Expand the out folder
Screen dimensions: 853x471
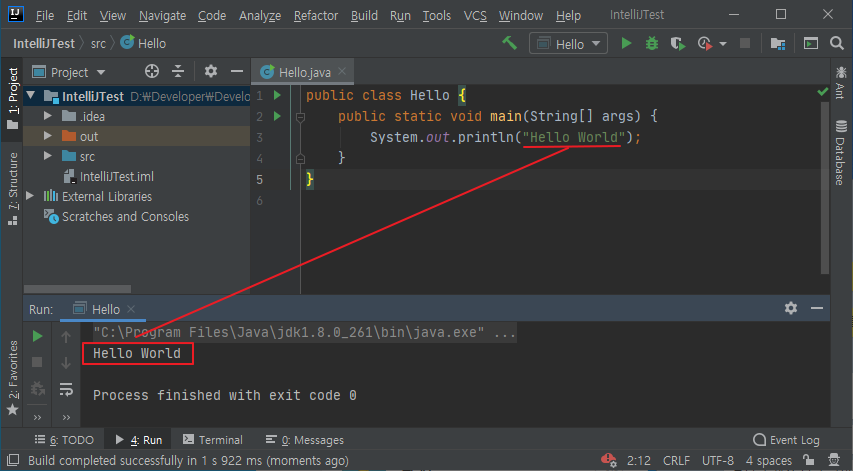(x=47, y=136)
